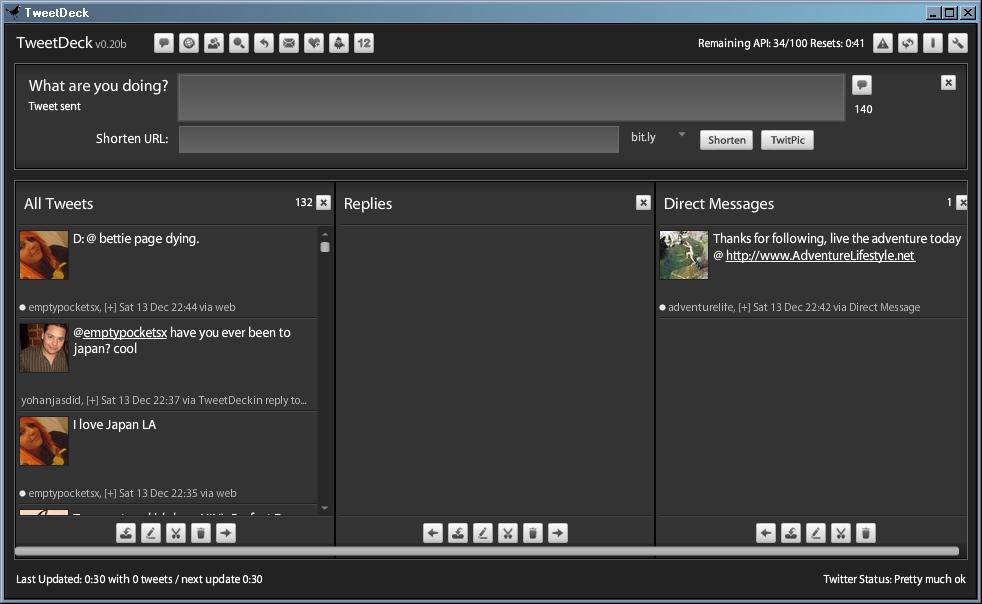Close the All Tweets column

coord(323,202)
